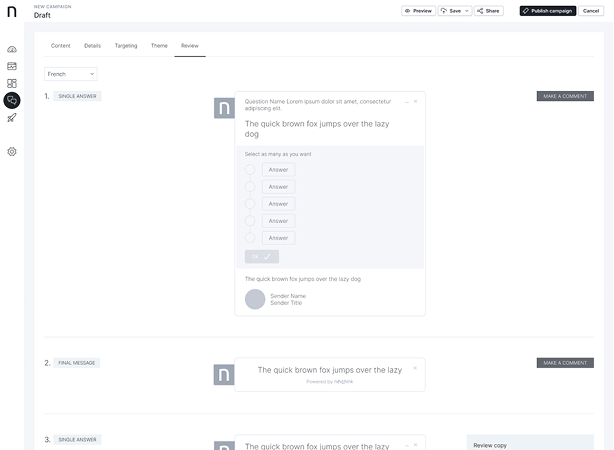614x450 pixels.
Task: Select the fifth Answer radio circle
Action: 250,238
